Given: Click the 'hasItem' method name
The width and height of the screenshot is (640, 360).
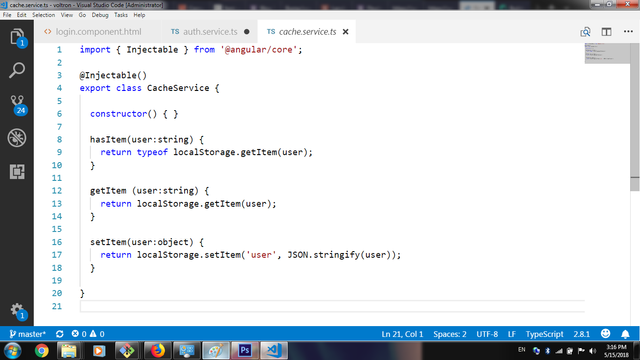Looking at the screenshot, I should (108, 140).
